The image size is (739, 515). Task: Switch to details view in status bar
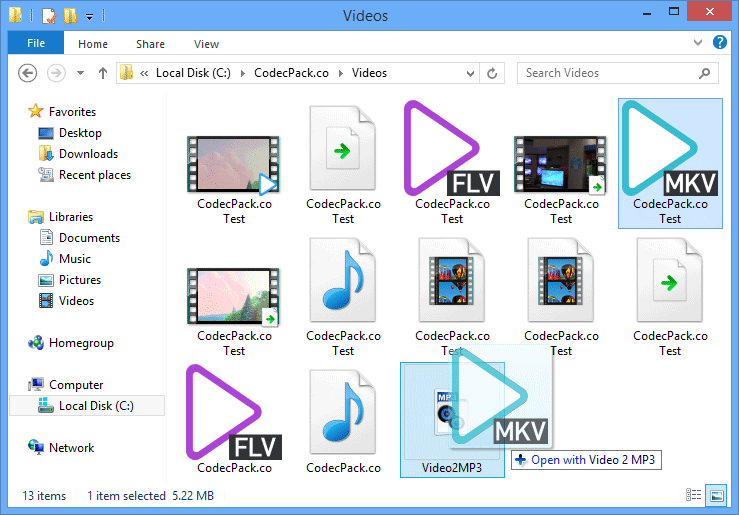tap(693, 495)
